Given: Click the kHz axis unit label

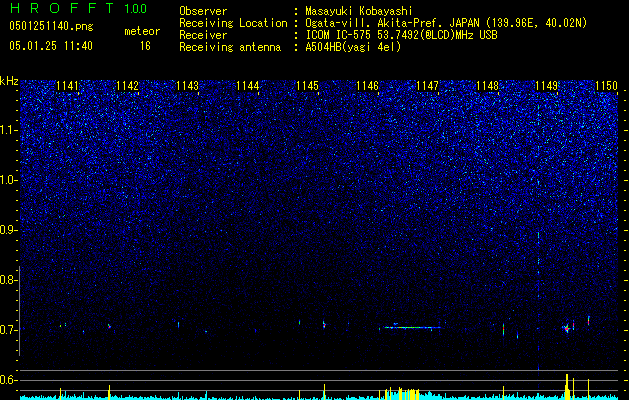Looking at the screenshot, I should 9,81.
